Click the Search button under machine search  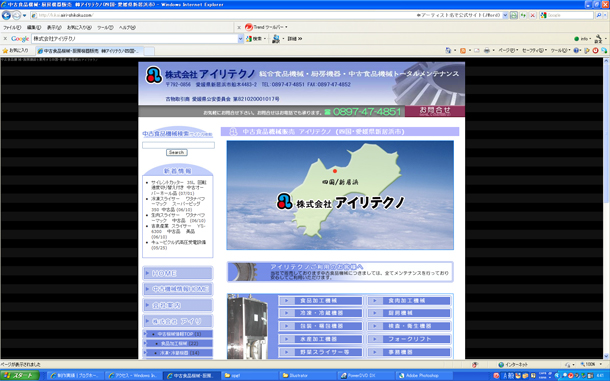coord(177,153)
